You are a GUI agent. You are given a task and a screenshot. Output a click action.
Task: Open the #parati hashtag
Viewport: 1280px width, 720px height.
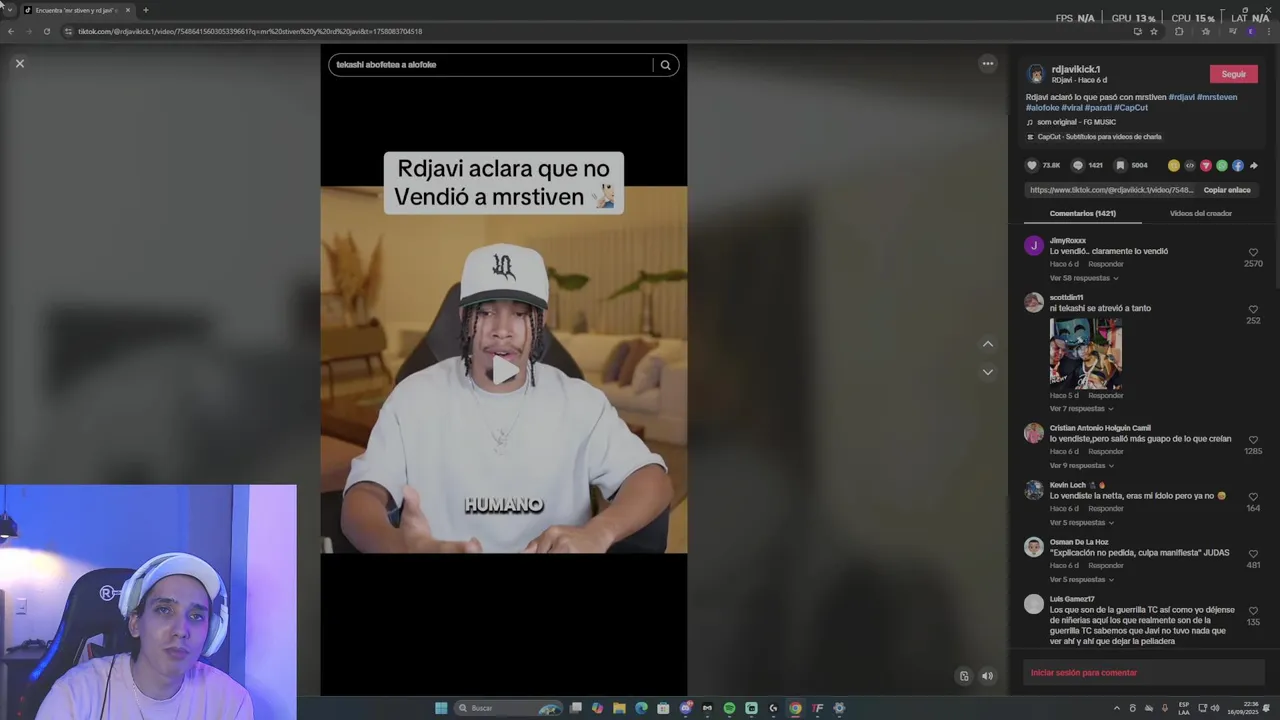pos(1098,108)
